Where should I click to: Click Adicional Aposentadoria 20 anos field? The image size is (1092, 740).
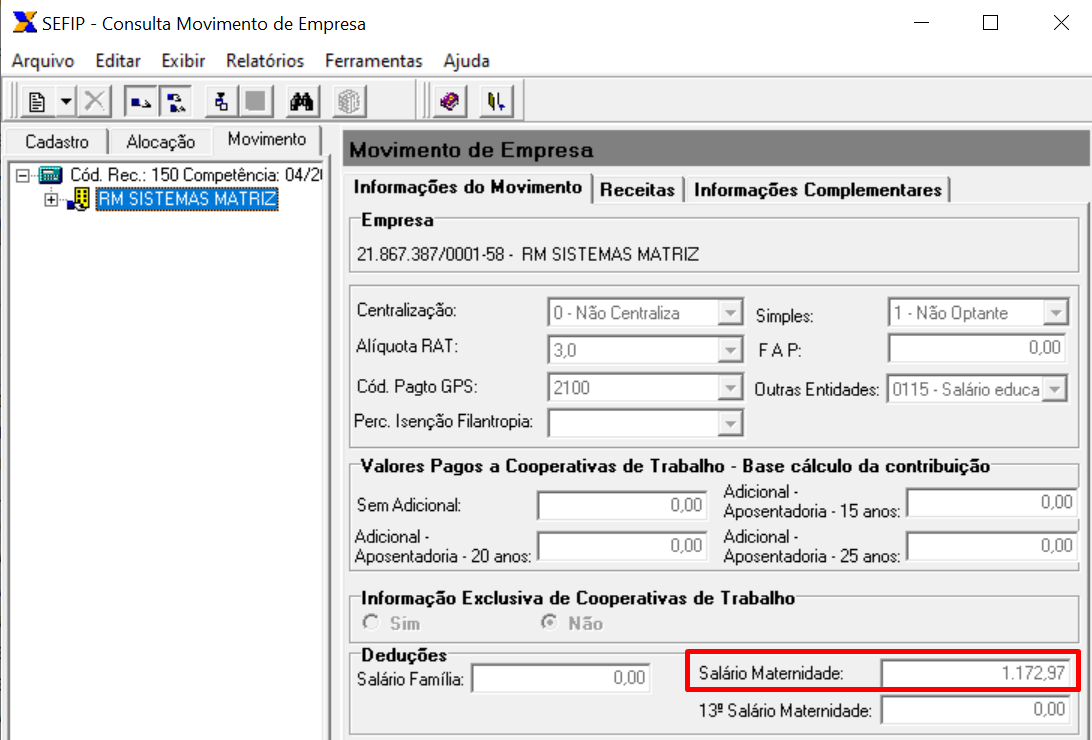pyautogui.click(x=622, y=546)
